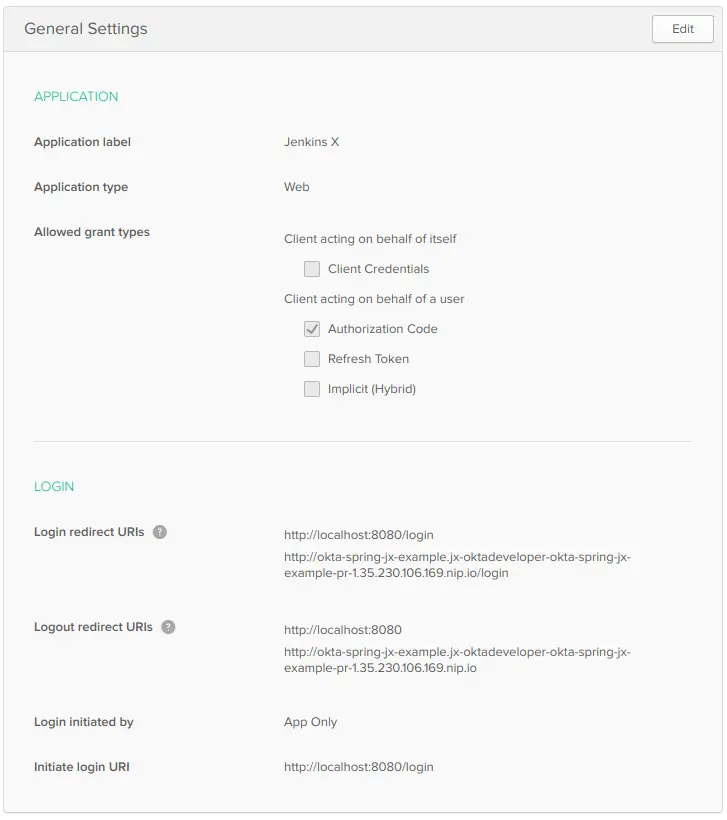Click the Allowed grant types label
The height and width of the screenshot is (820, 727).
point(92,231)
